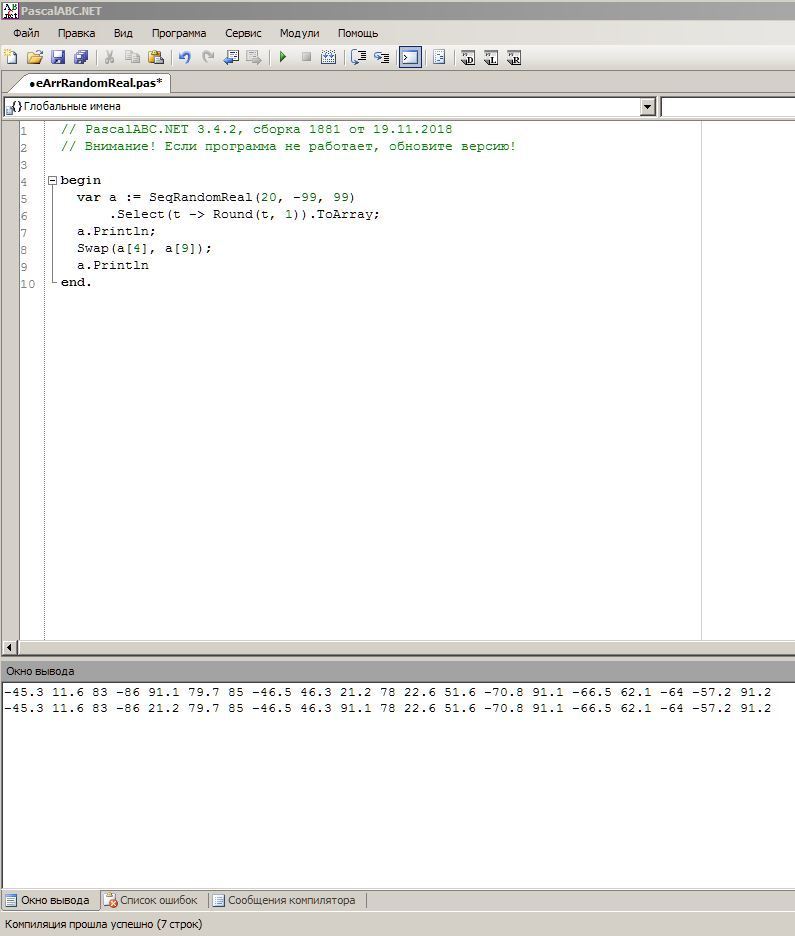Open the Сервис menu

pos(243,33)
